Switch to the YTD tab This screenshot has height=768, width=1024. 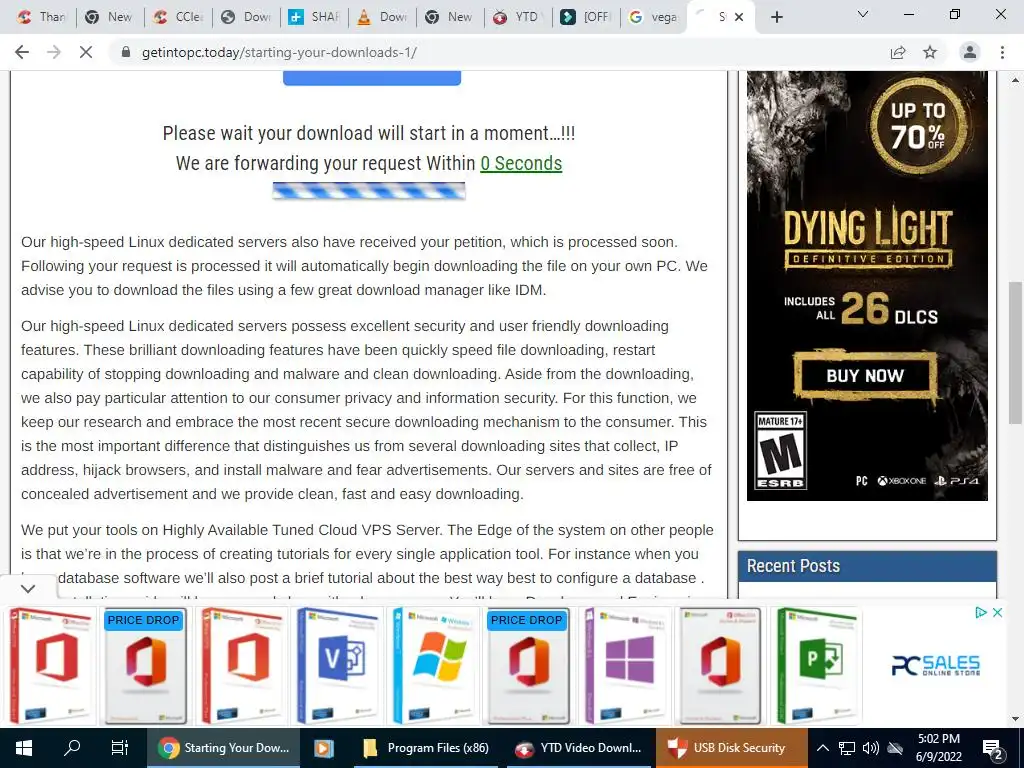click(519, 17)
